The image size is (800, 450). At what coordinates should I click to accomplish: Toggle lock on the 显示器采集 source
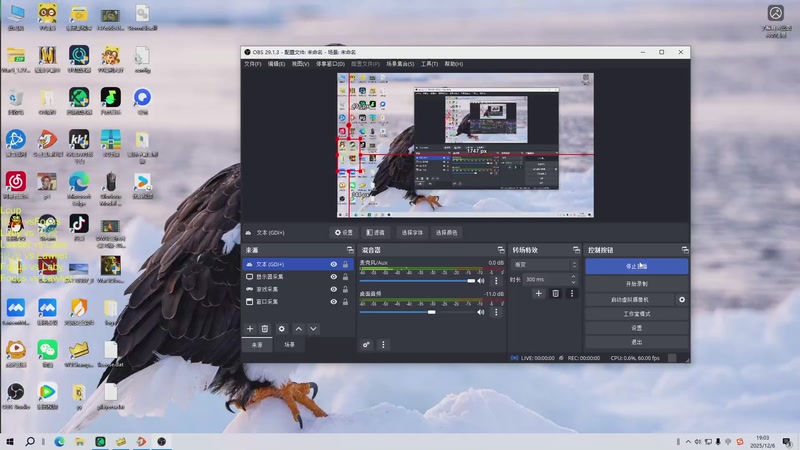345,277
